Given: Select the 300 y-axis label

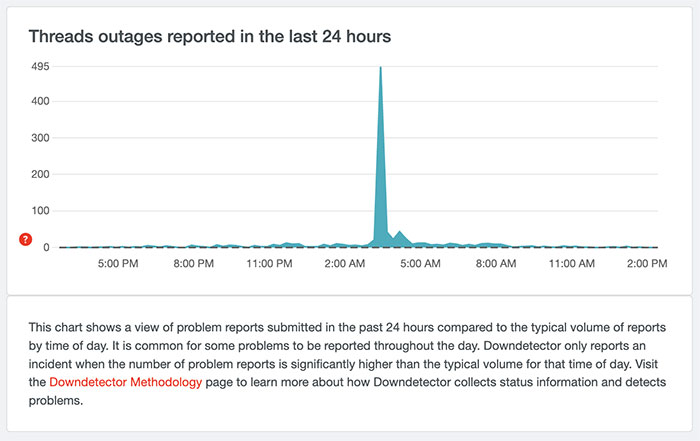Looking at the screenshot, I should pos(41,138).
